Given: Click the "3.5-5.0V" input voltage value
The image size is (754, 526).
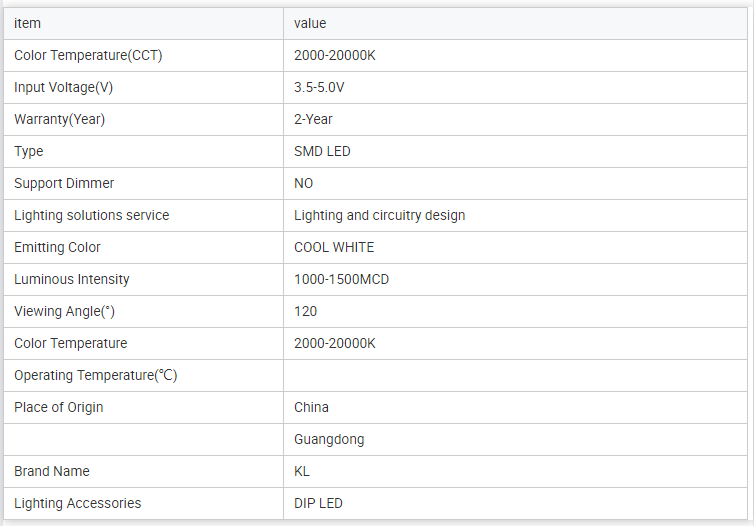Looking at the screenshot, I should tap(319, 87).
